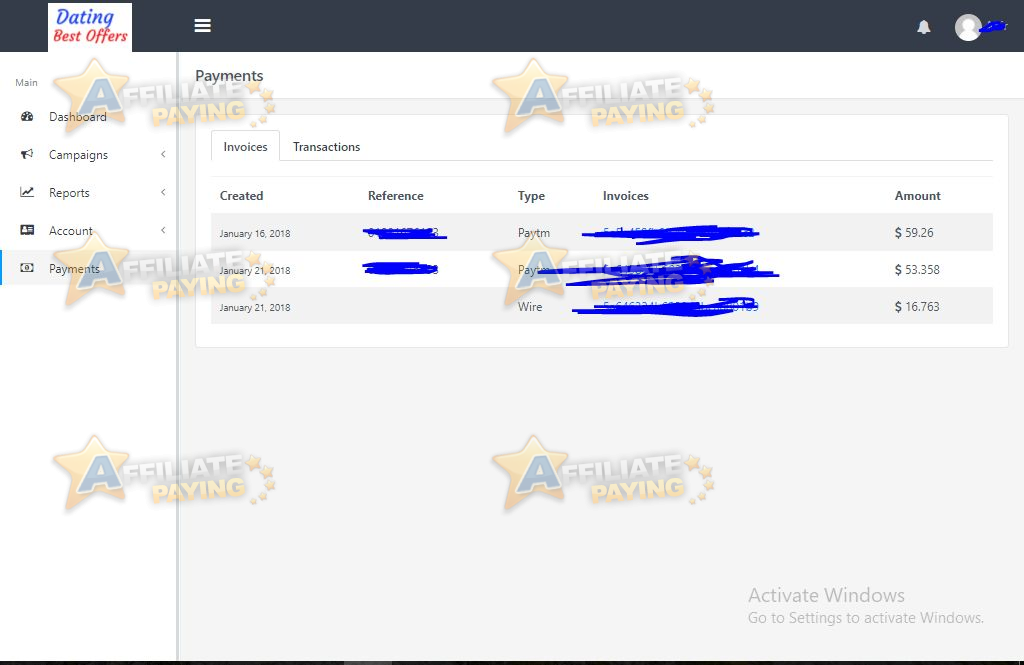Expand the Account submenu chevron

tap(164, 230)
